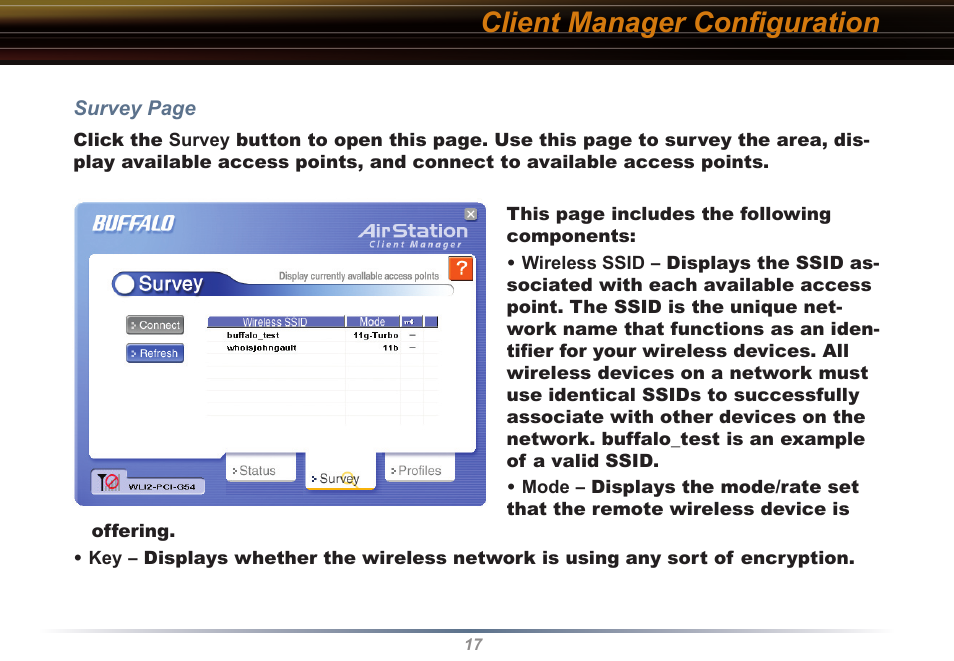The height and width of the screenshot is (661, 954).
Task: Switch to the Status tab
Action: pyautogui.click(x=261, y=469)
